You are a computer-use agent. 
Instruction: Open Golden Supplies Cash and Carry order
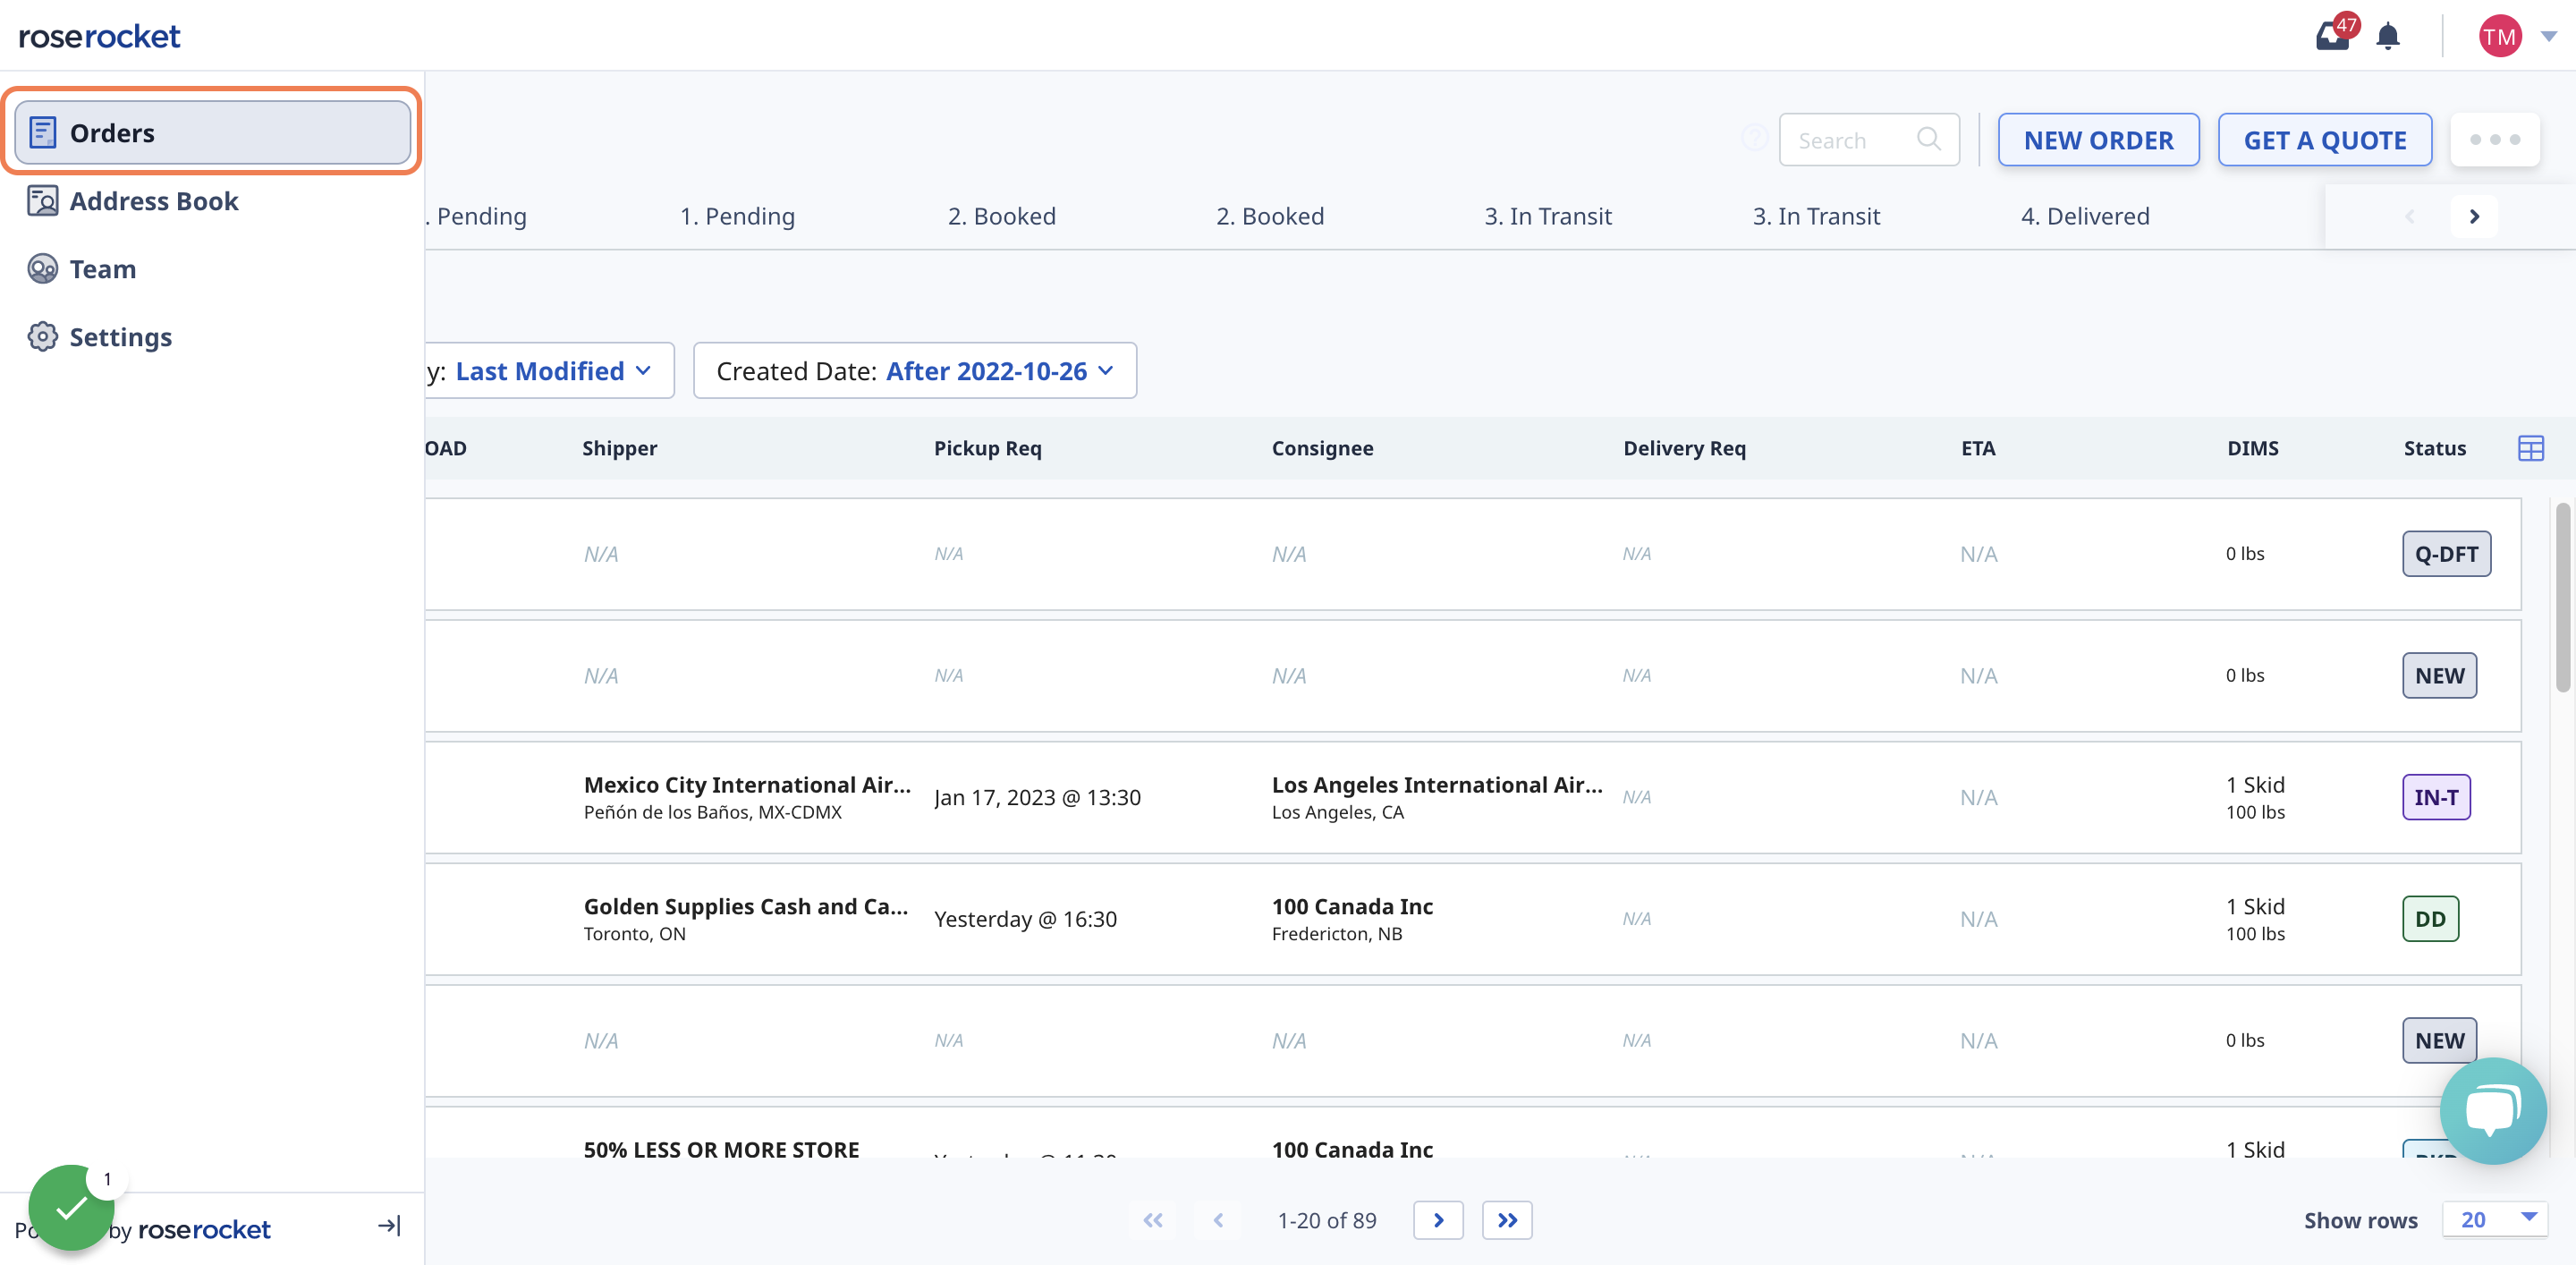[x=746, y=906]
